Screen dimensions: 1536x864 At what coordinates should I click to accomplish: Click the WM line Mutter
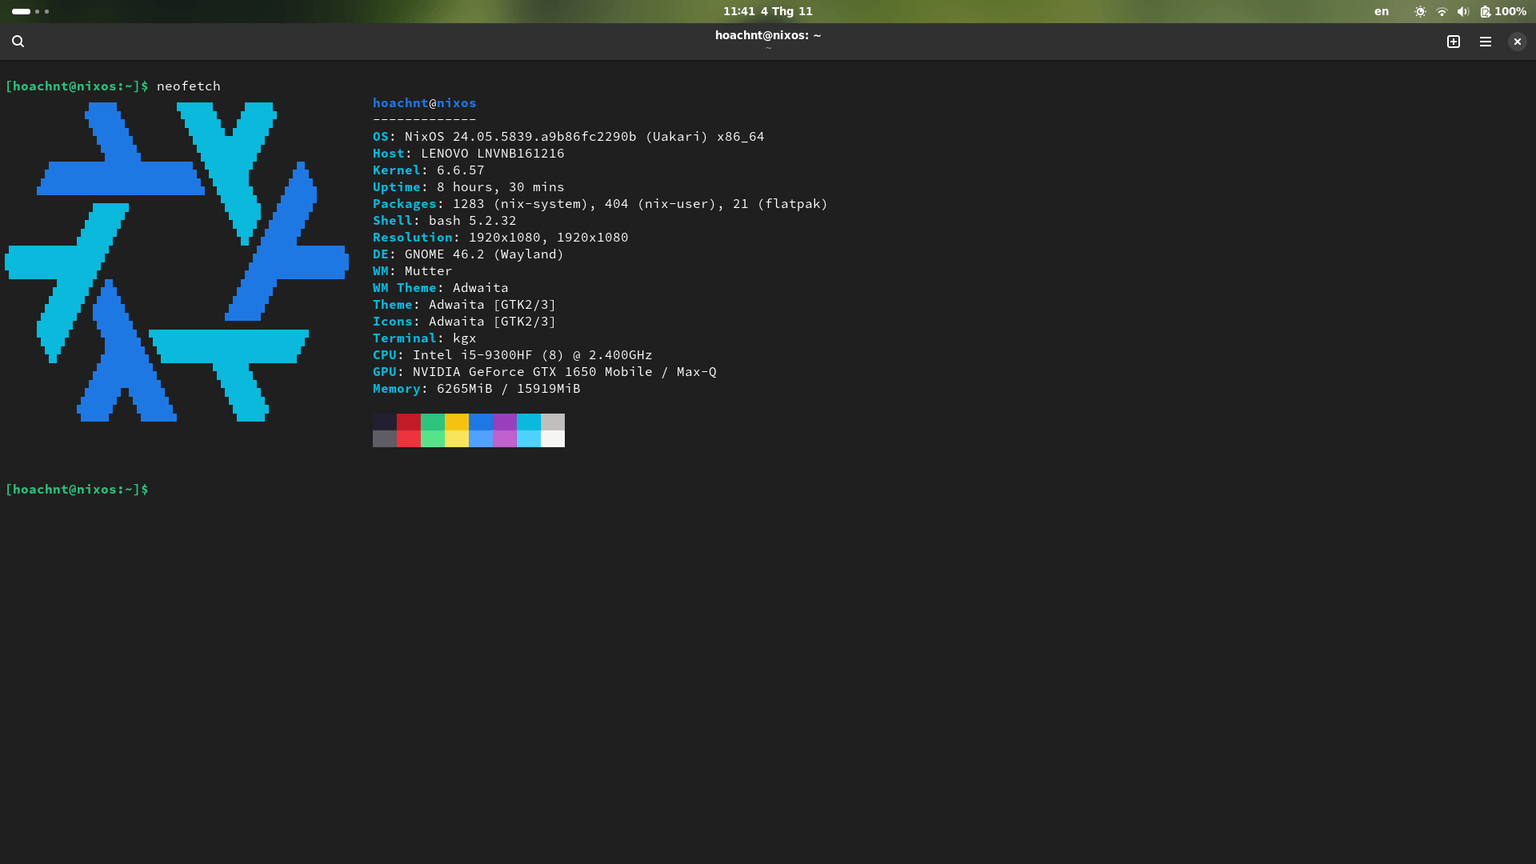[412, 271]
